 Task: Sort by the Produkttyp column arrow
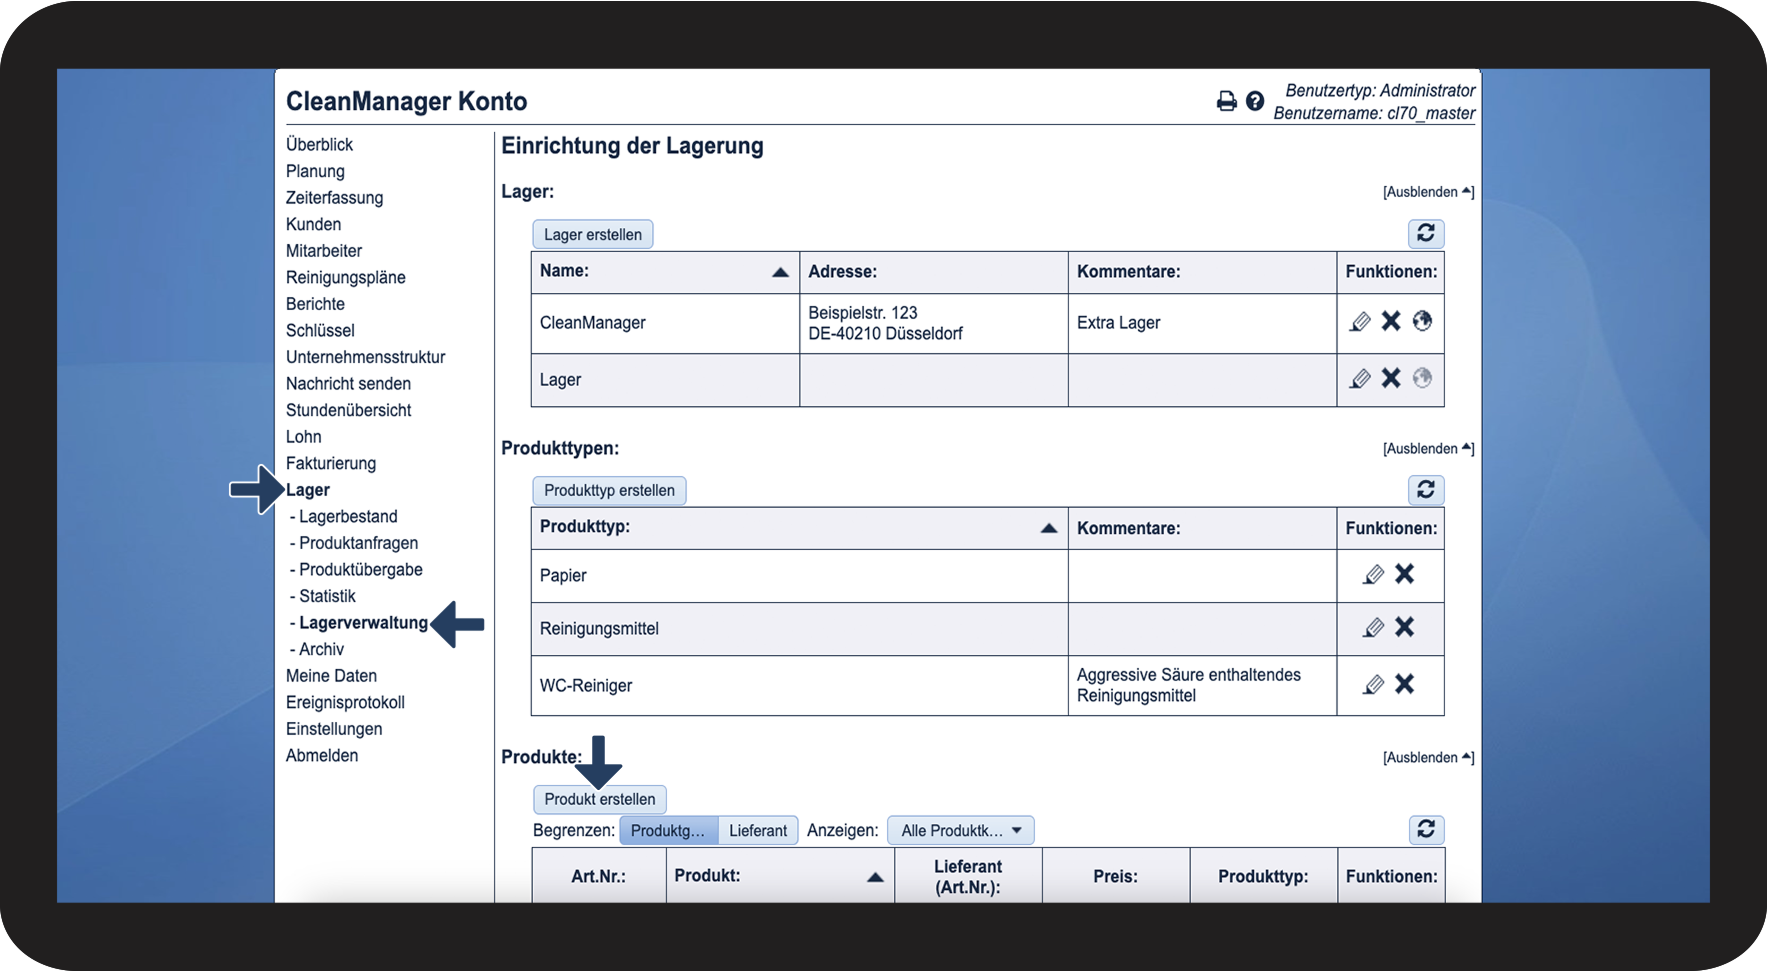click(1049, 528)
